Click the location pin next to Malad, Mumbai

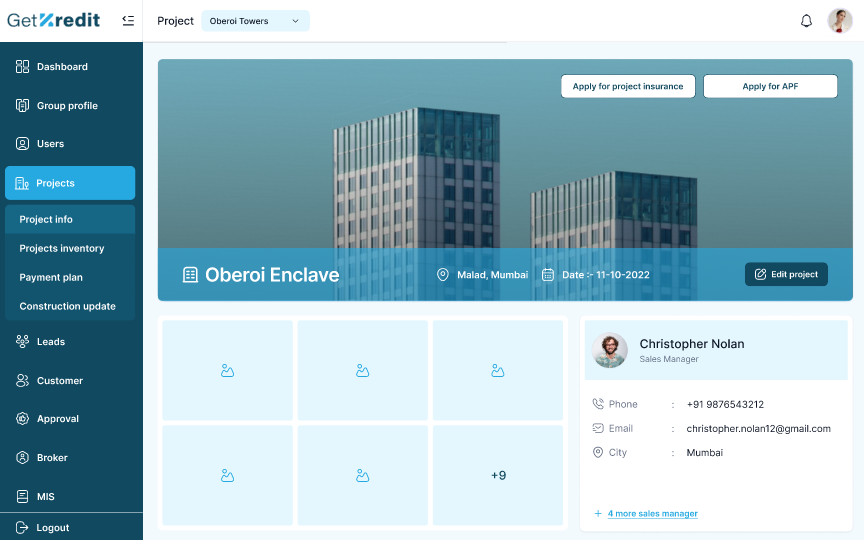coord(442,274)
